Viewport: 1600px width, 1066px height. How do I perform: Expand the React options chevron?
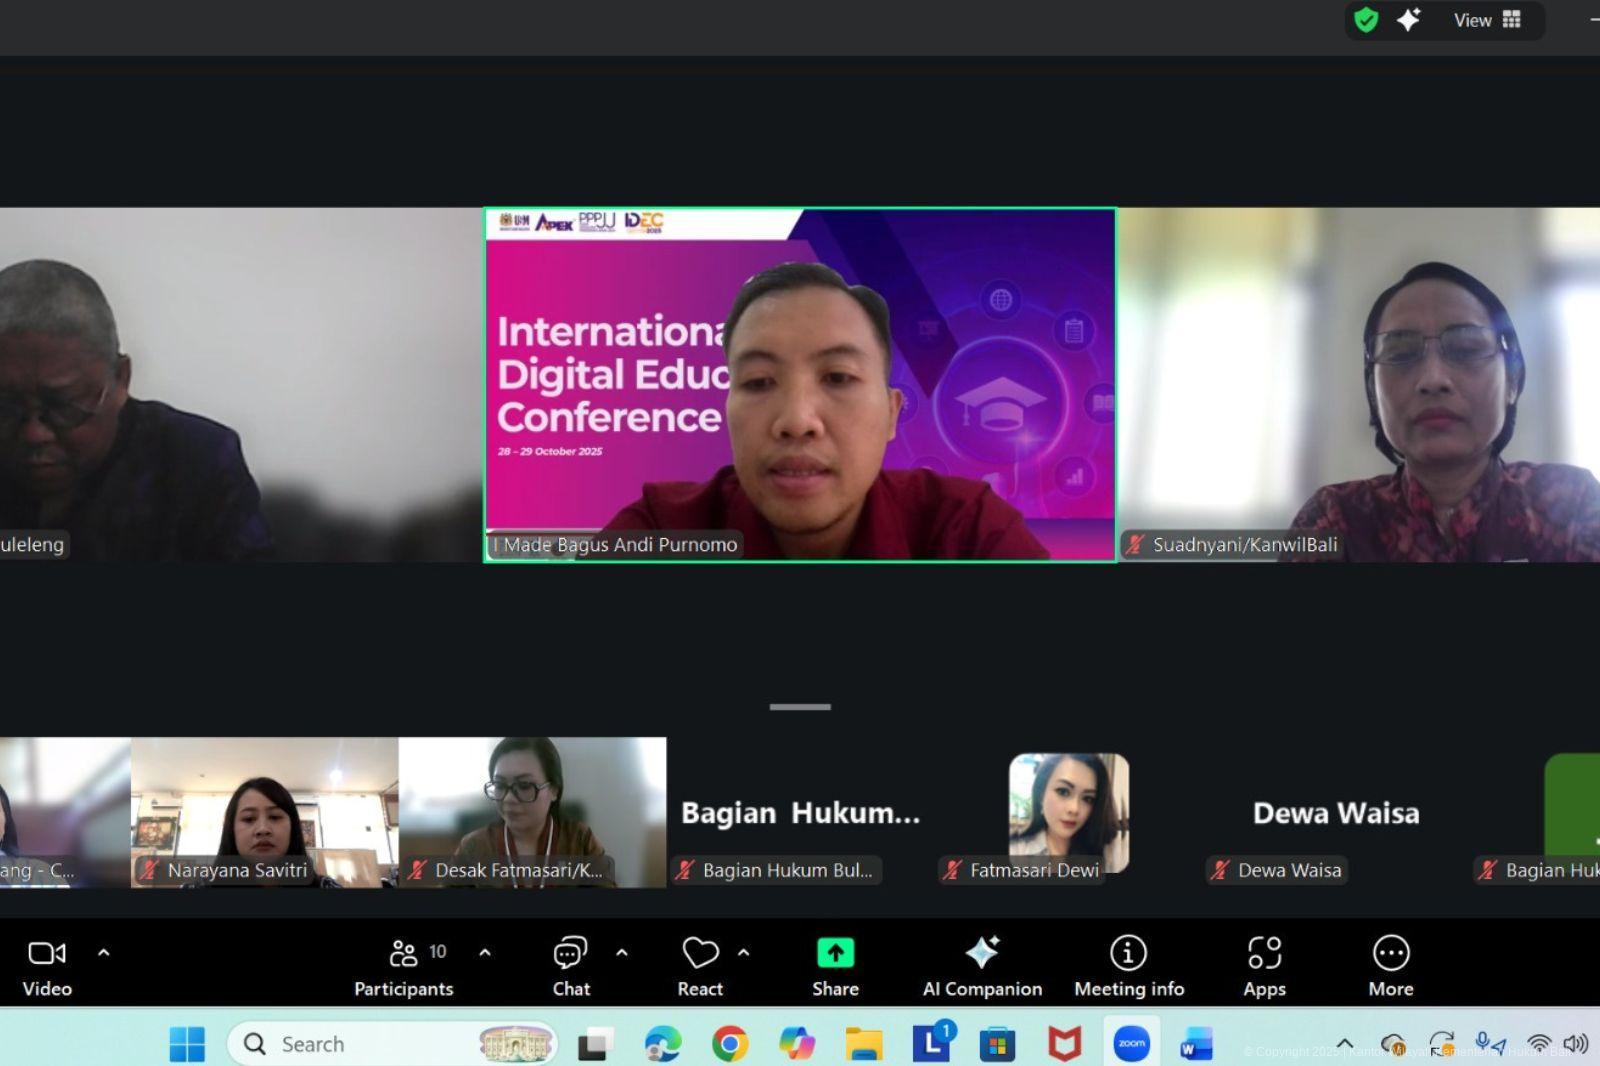click(x=744, y=952)
